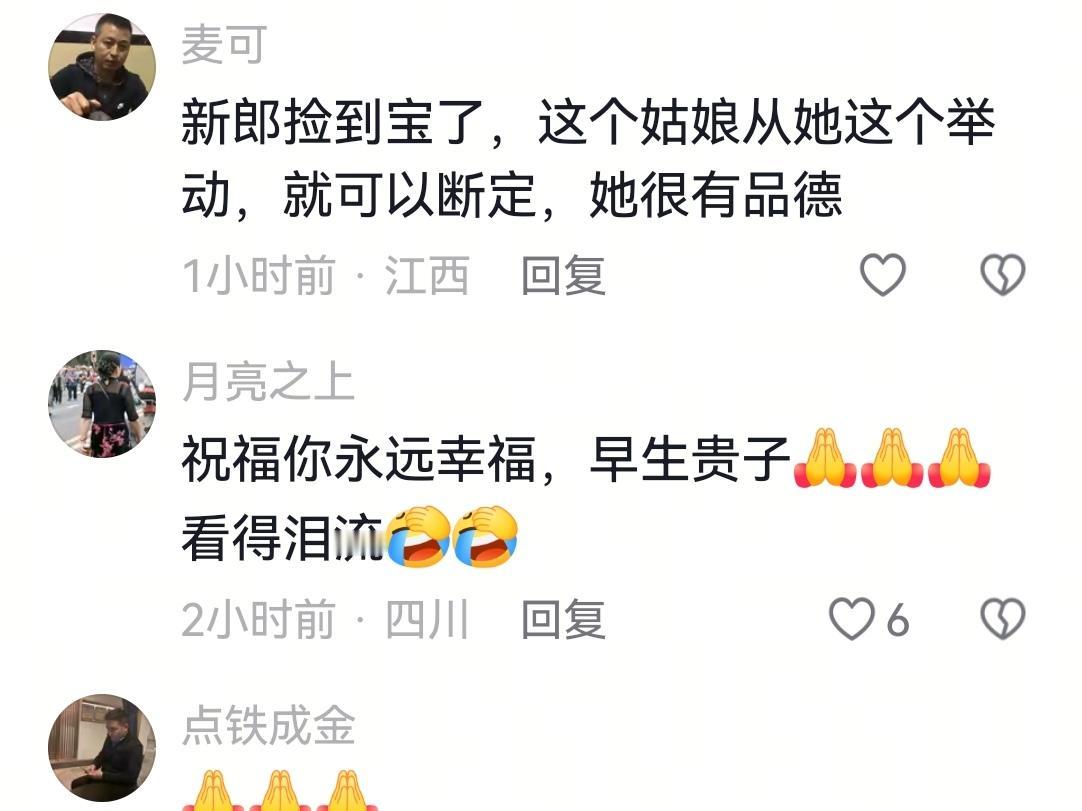The height and width of the screenshot is (811, 1082).
Task: Tap the like count 6
Action: tap(897, 620)
